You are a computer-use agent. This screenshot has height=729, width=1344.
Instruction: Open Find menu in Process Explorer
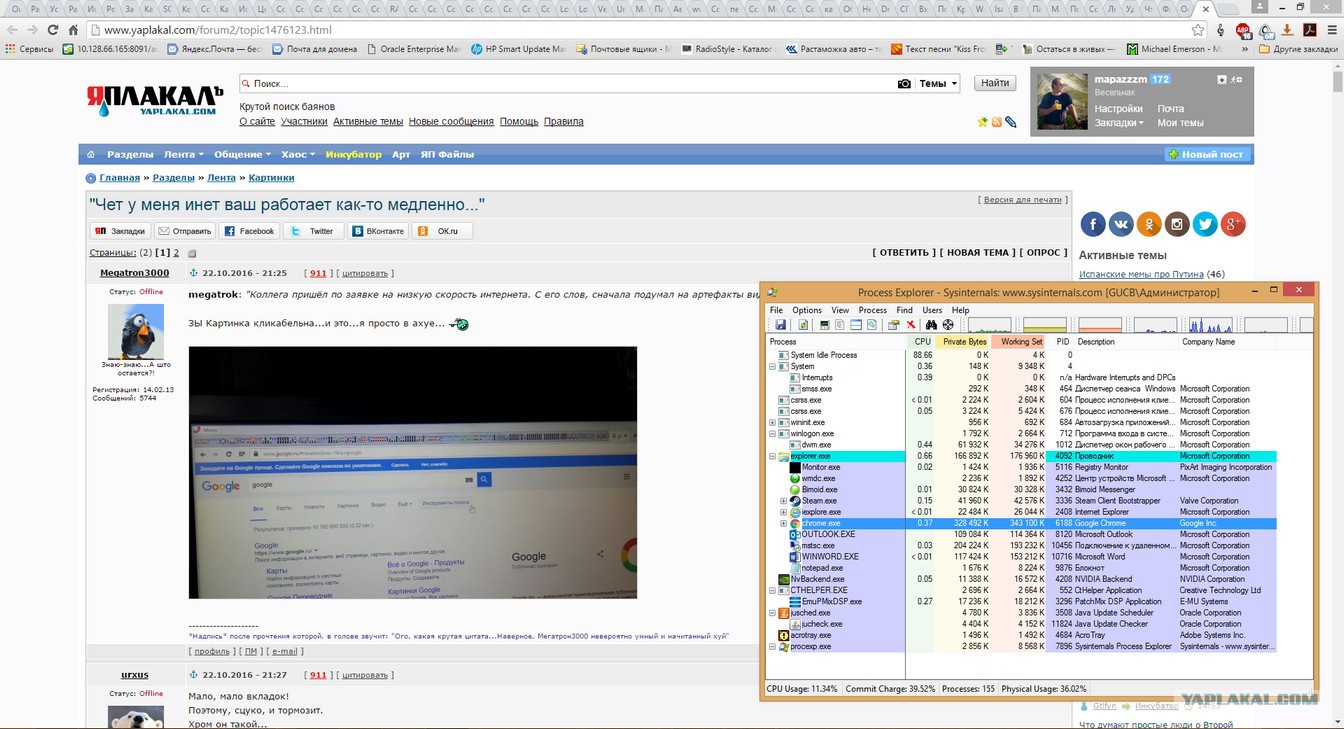(904, 310)
